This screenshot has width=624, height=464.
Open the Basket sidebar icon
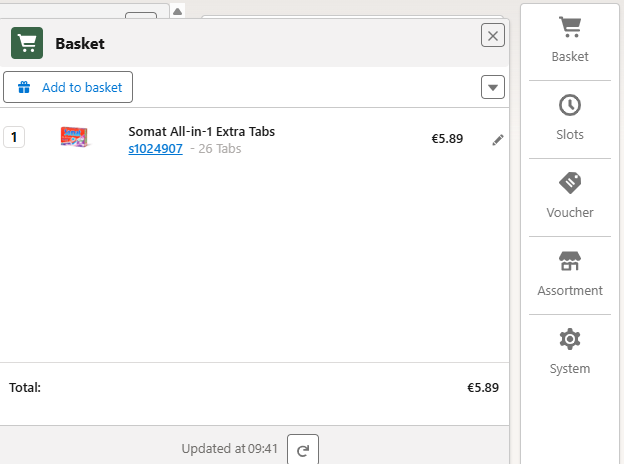tap(570, 27)
